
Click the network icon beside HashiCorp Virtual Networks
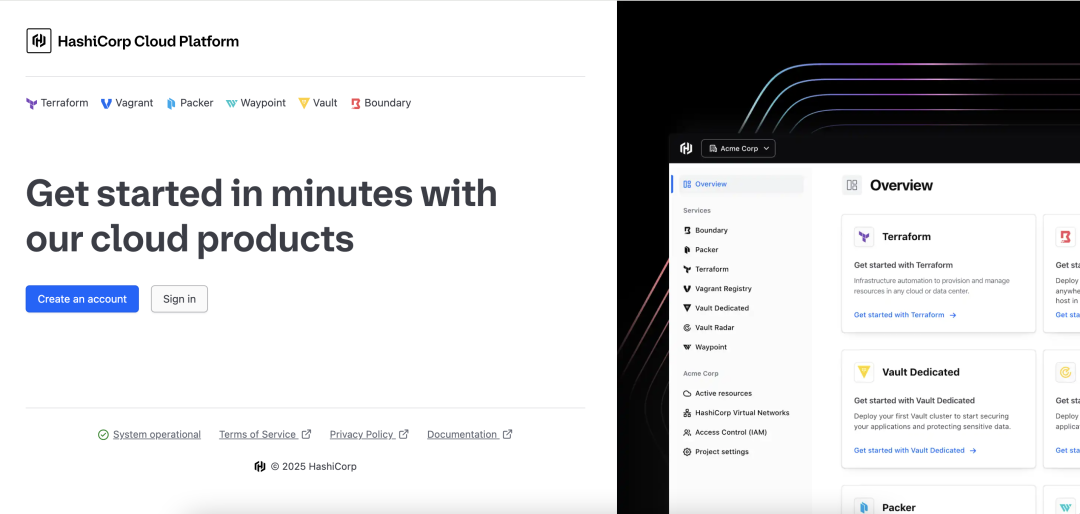[x=687, y=413]
